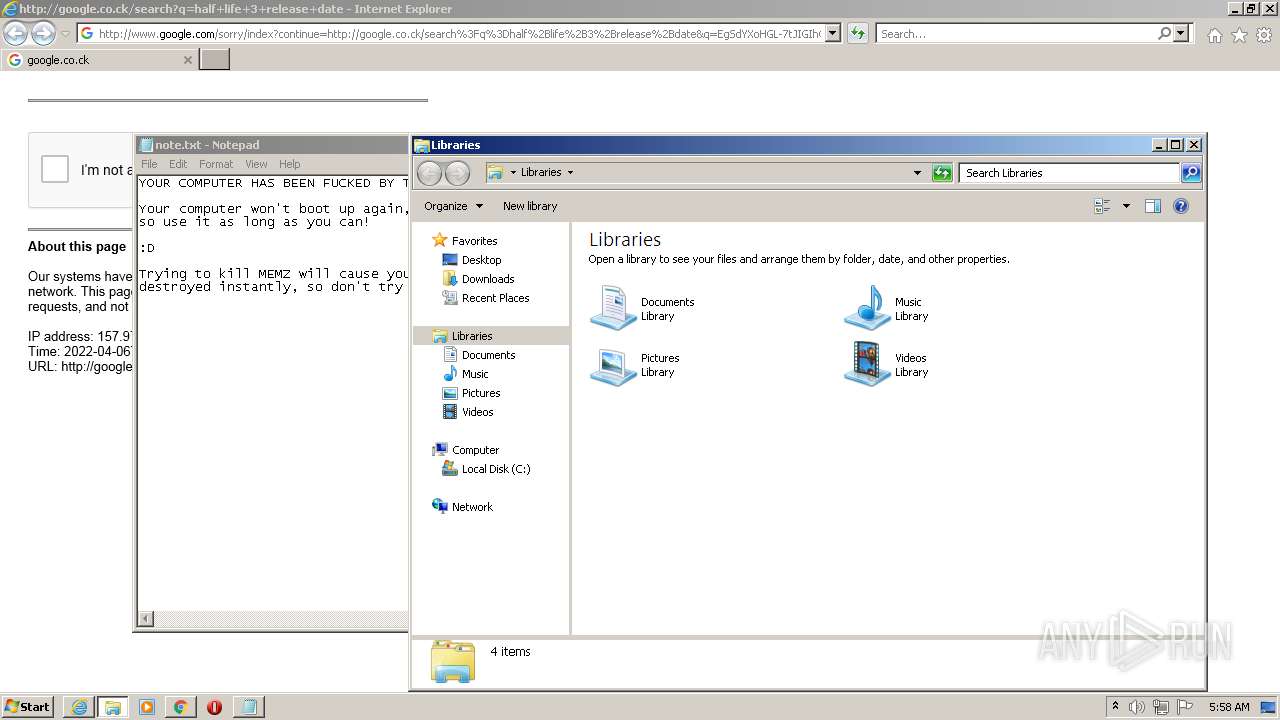
Task: Open Chrome taskbar icon
Action: 181,707
